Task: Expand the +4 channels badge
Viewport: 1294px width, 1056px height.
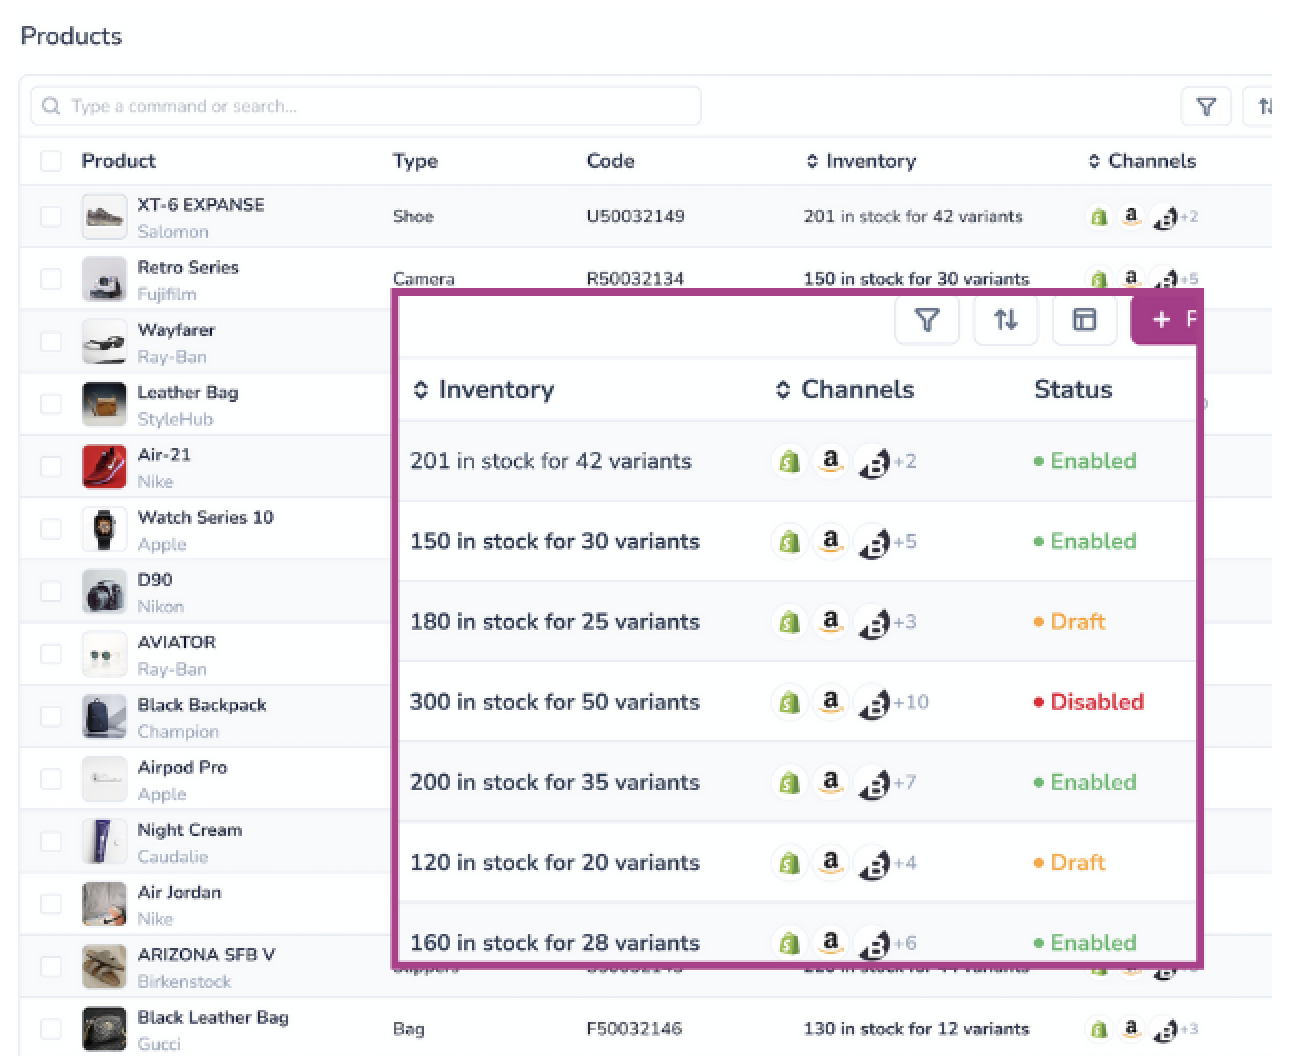Action: click(905, 862)
